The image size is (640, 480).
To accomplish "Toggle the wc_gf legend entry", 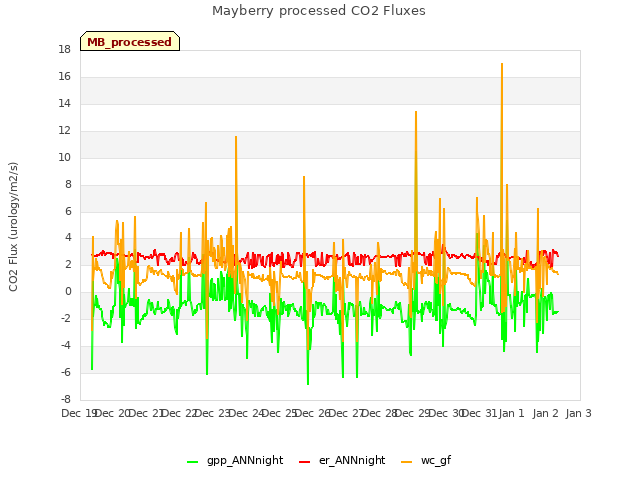I will 426,460.
